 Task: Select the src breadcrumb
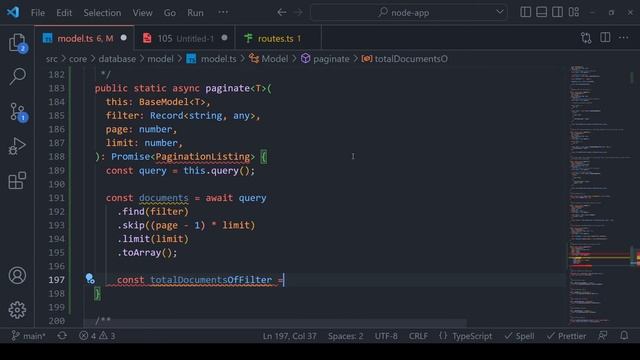pyautogui.click(x=51, y=59)
